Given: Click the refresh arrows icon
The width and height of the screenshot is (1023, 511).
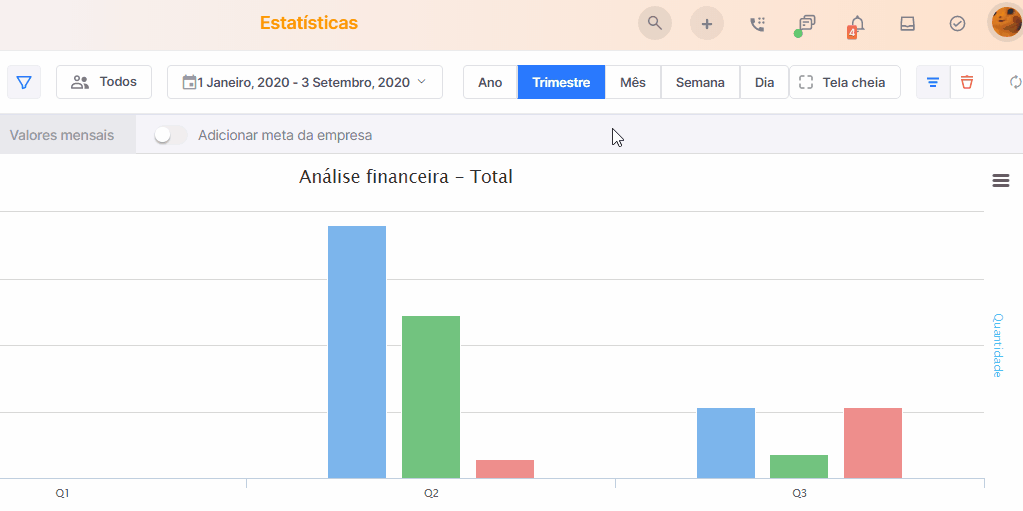Looking at the screenshot, I should coord(1015,82).
